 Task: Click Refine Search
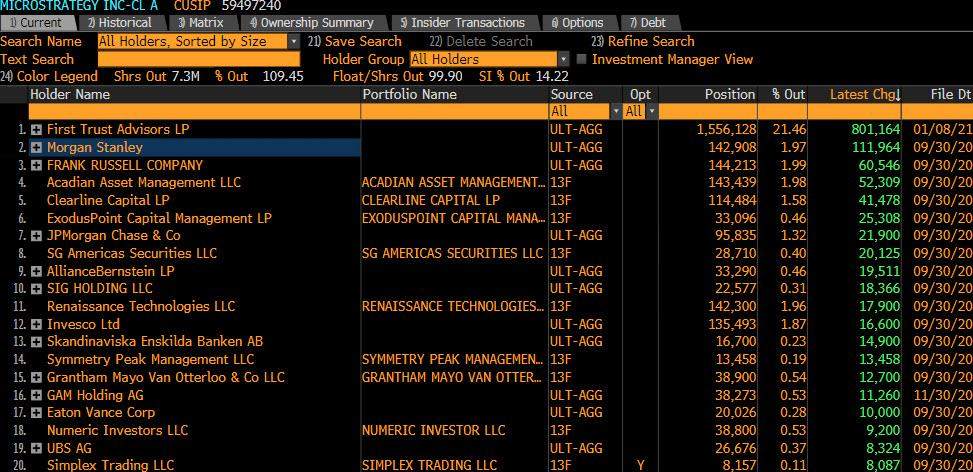point(642,42)
